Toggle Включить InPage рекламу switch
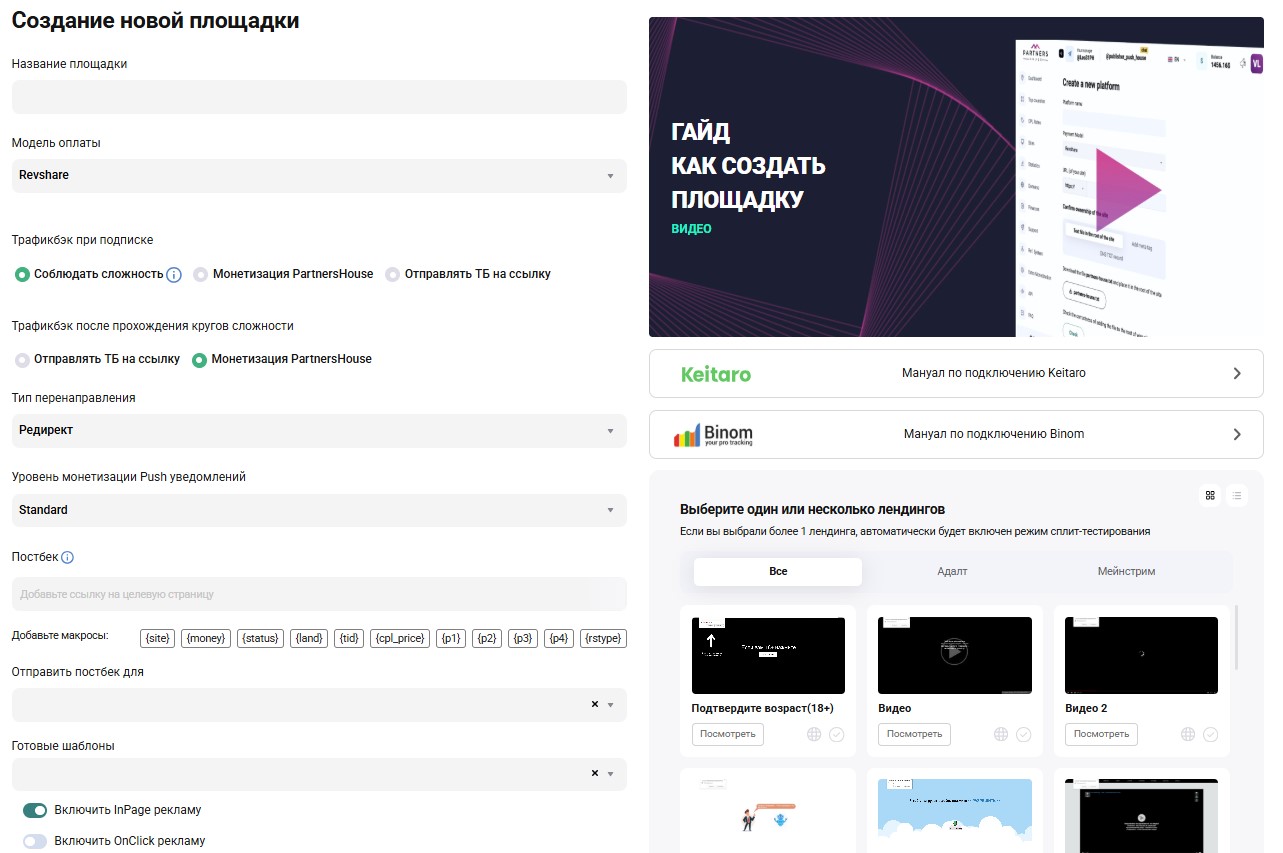 tap(35, 810)
